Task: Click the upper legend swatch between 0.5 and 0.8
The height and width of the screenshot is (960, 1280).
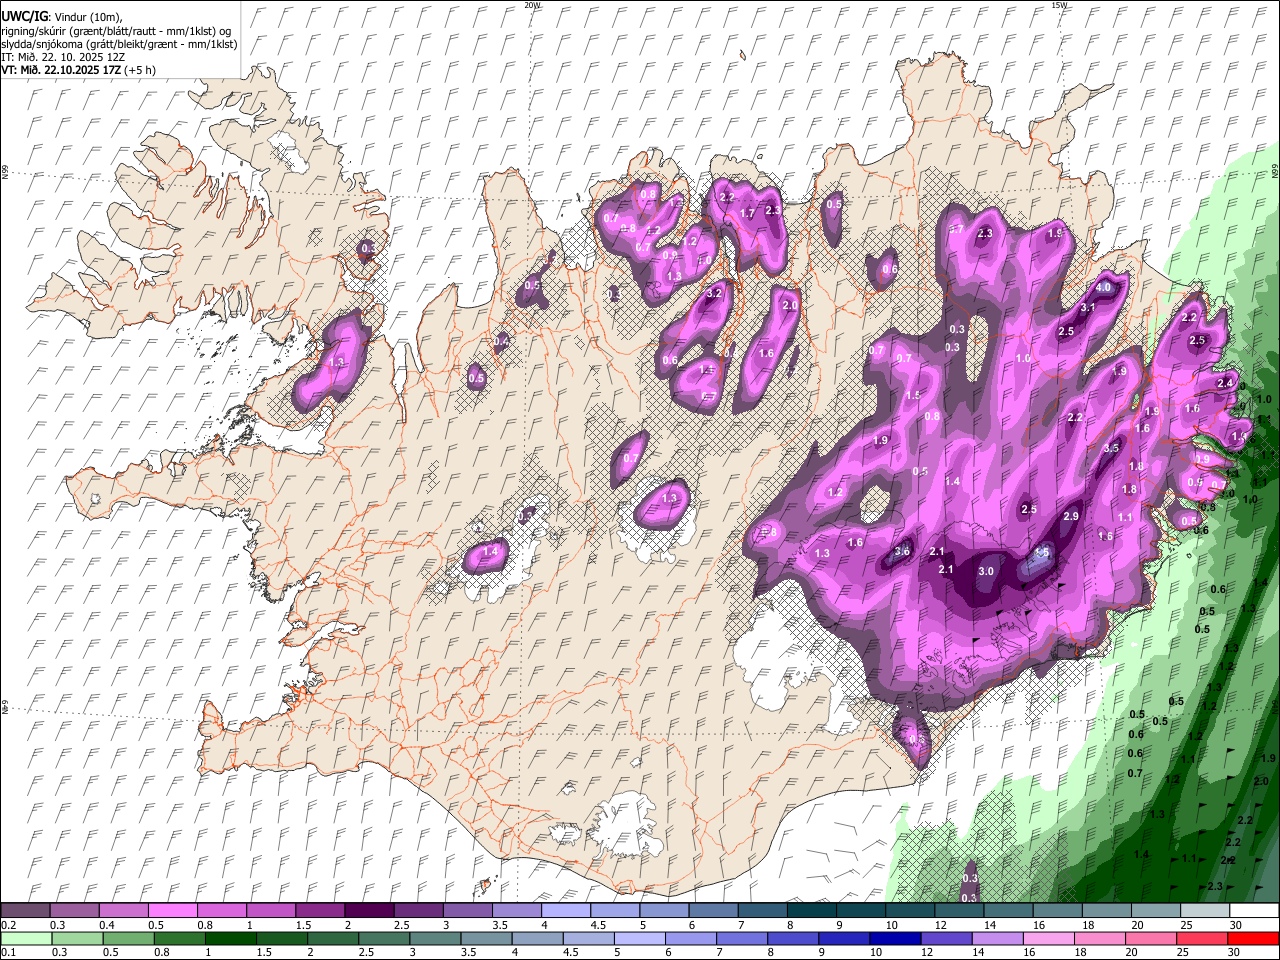Action: click(174, 911)
